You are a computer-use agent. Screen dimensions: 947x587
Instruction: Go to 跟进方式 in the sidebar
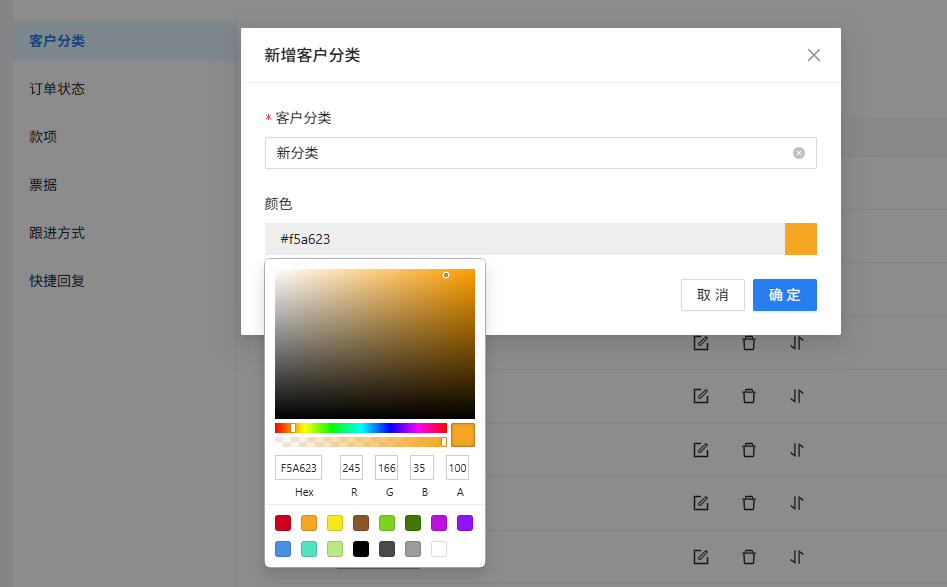pos(57,233)
